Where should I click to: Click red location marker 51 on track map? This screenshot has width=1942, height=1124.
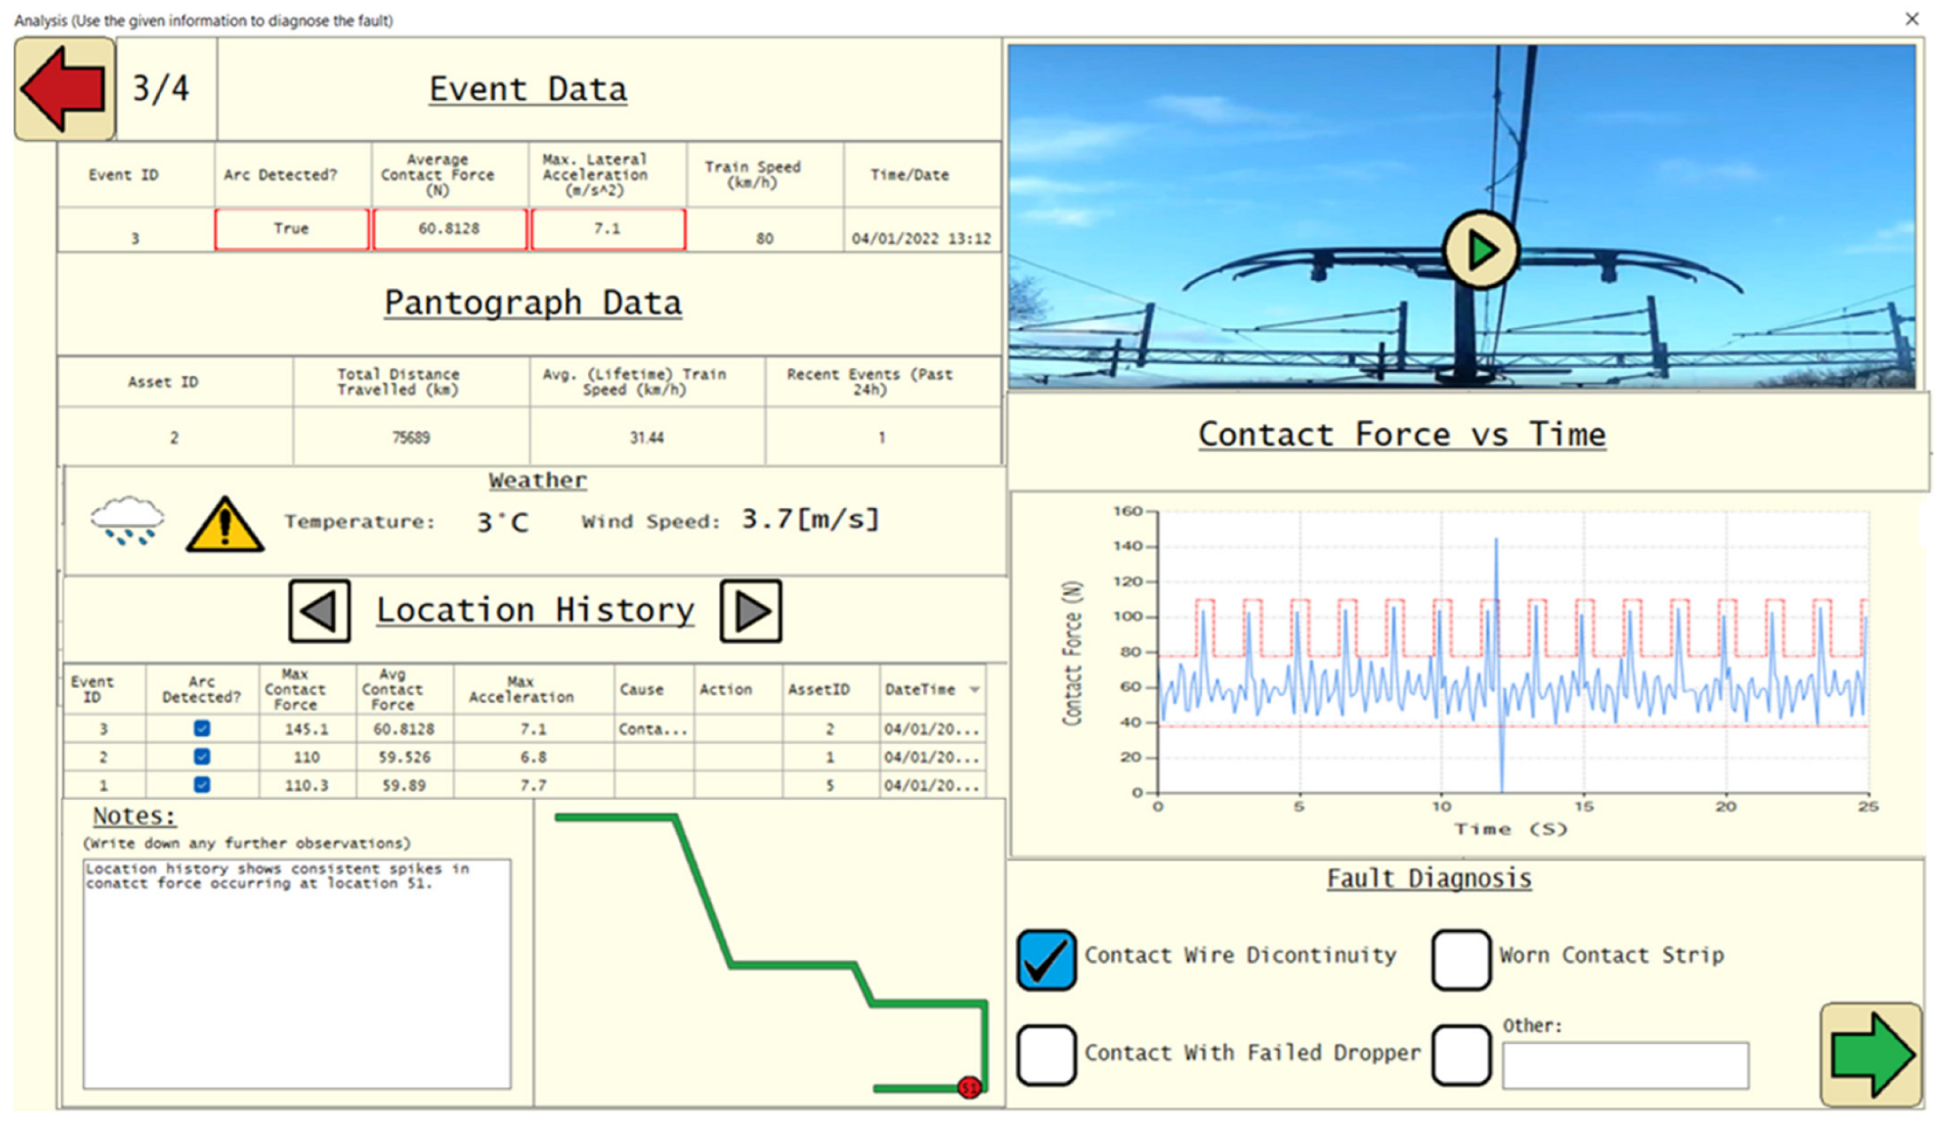click(x=969, y=1087)
